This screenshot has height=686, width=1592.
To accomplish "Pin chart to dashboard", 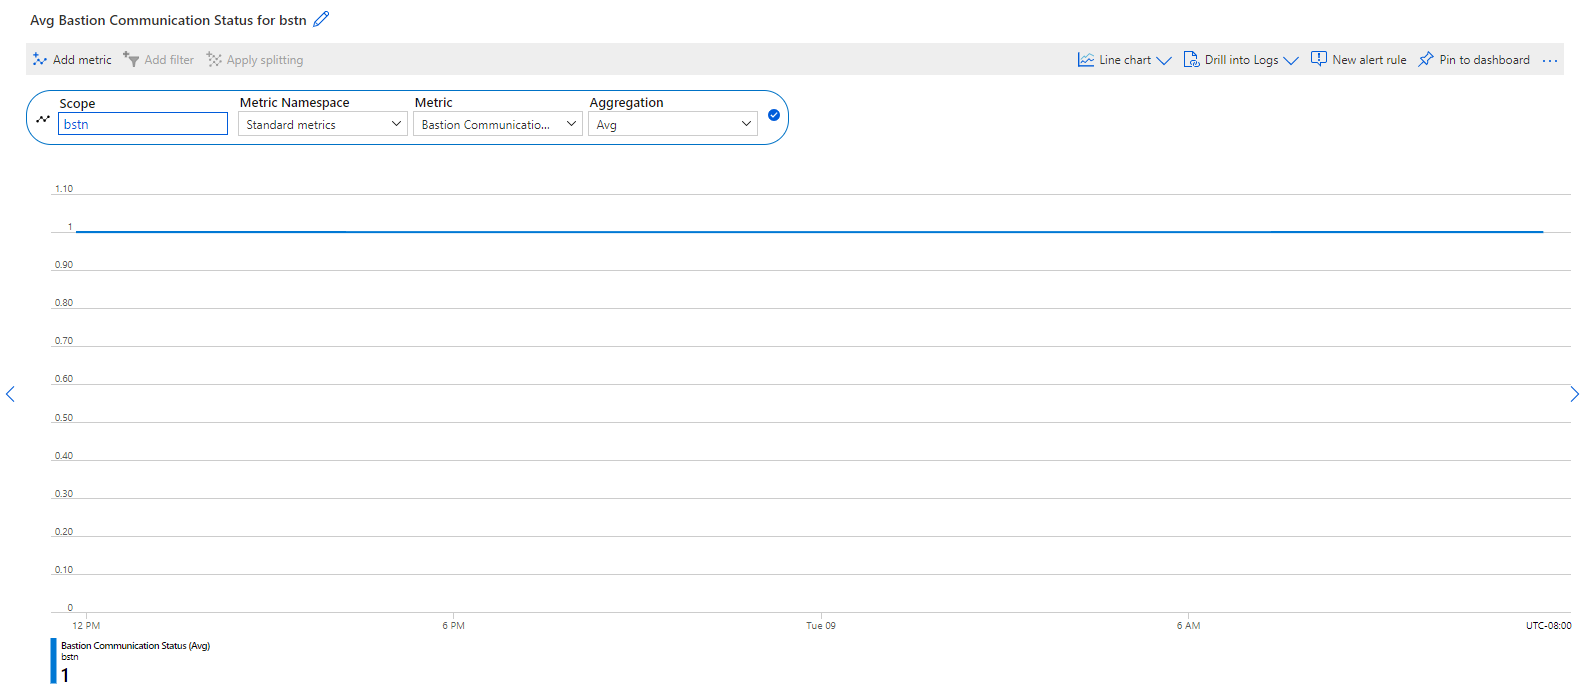I will 1474,60.
